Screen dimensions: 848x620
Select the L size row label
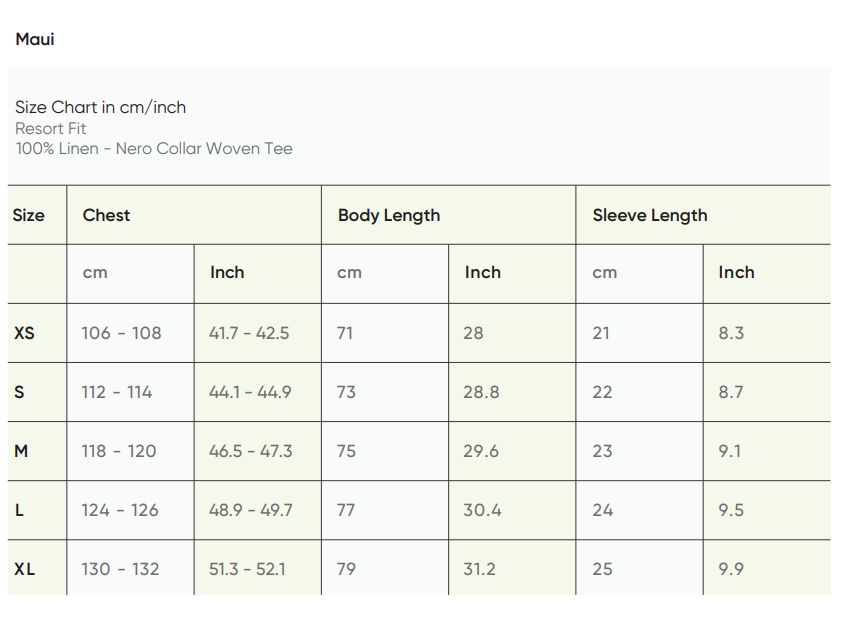19,510
